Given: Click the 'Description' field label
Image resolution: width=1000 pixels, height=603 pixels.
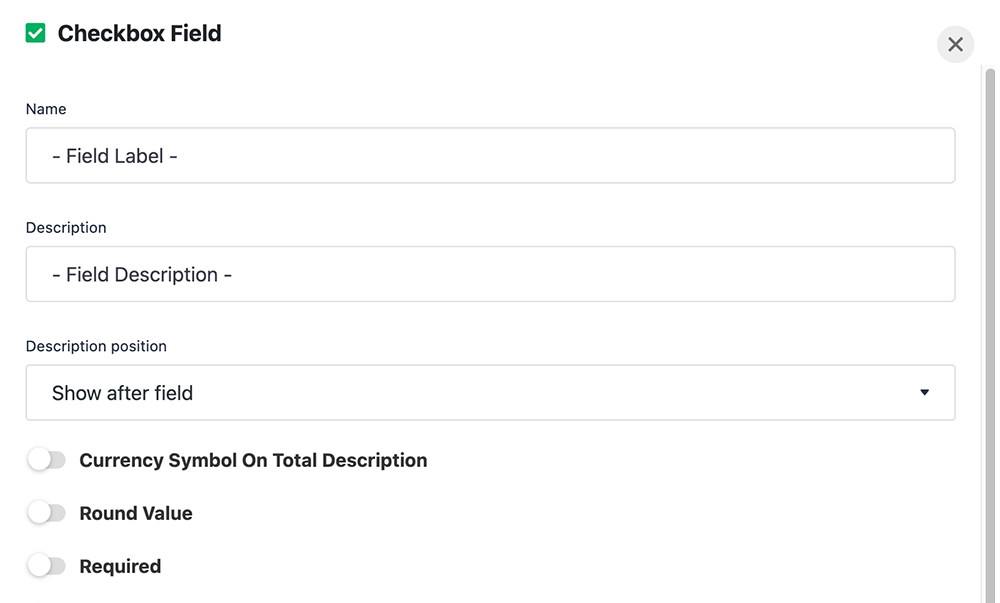Looking at the screenshot, I should 66,228.
